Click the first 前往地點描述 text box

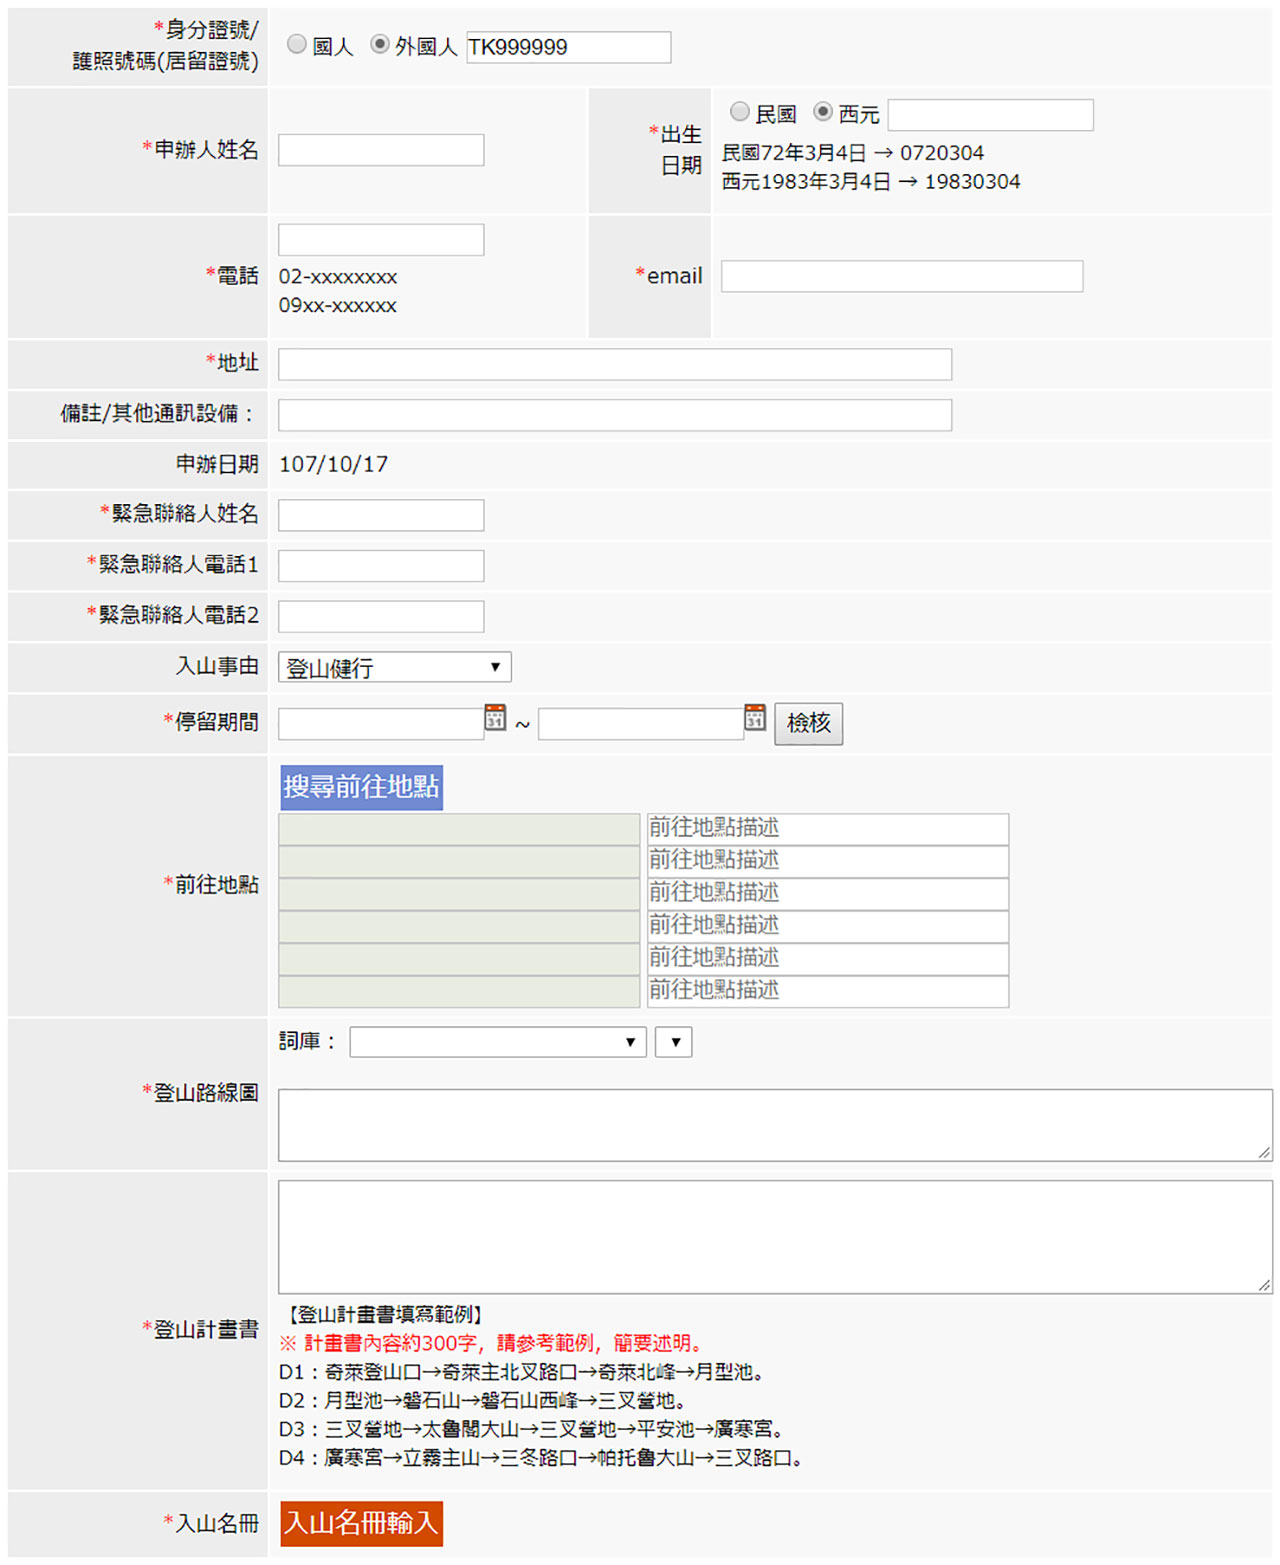pos(827,828)
